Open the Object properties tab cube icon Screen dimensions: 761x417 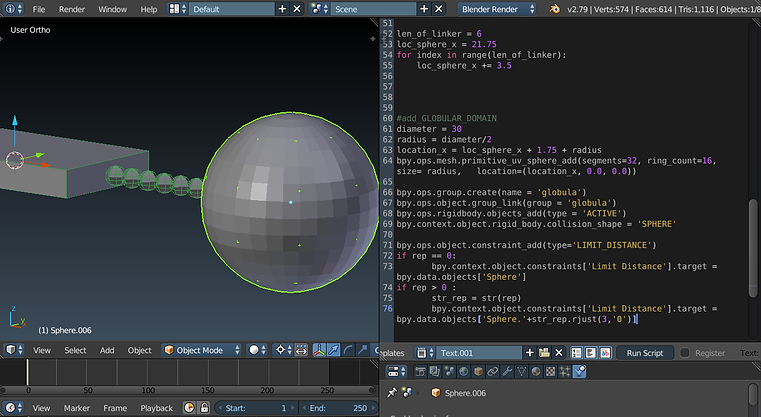click(478, 371)
